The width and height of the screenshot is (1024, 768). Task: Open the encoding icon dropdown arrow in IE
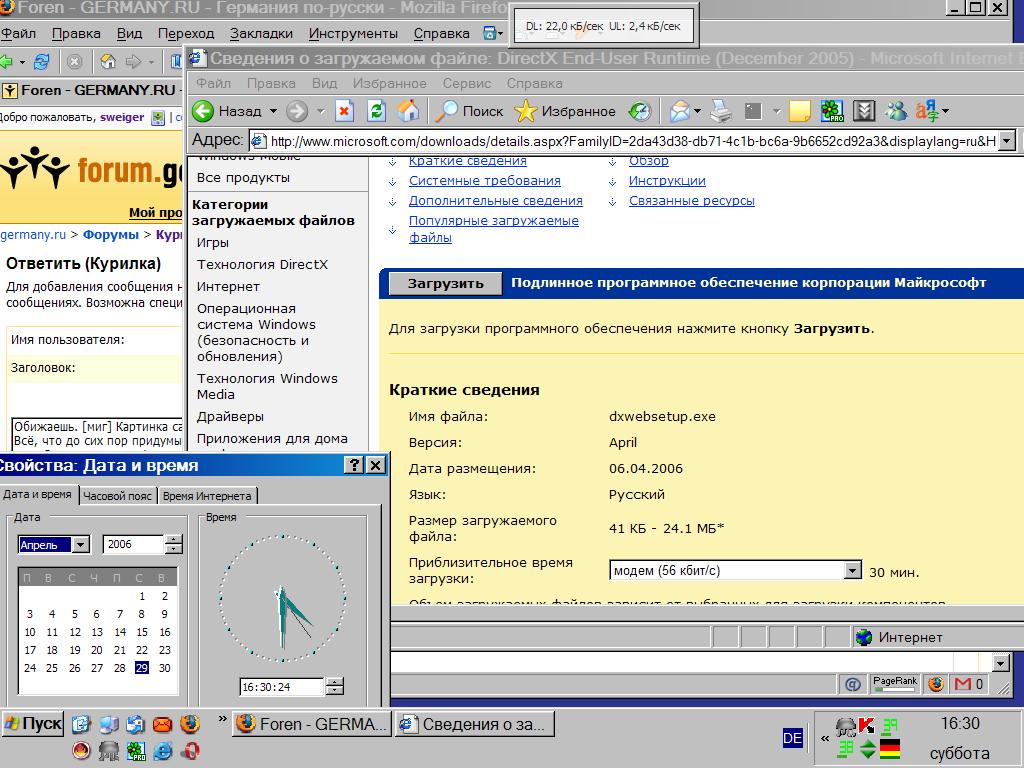(946, 111)
